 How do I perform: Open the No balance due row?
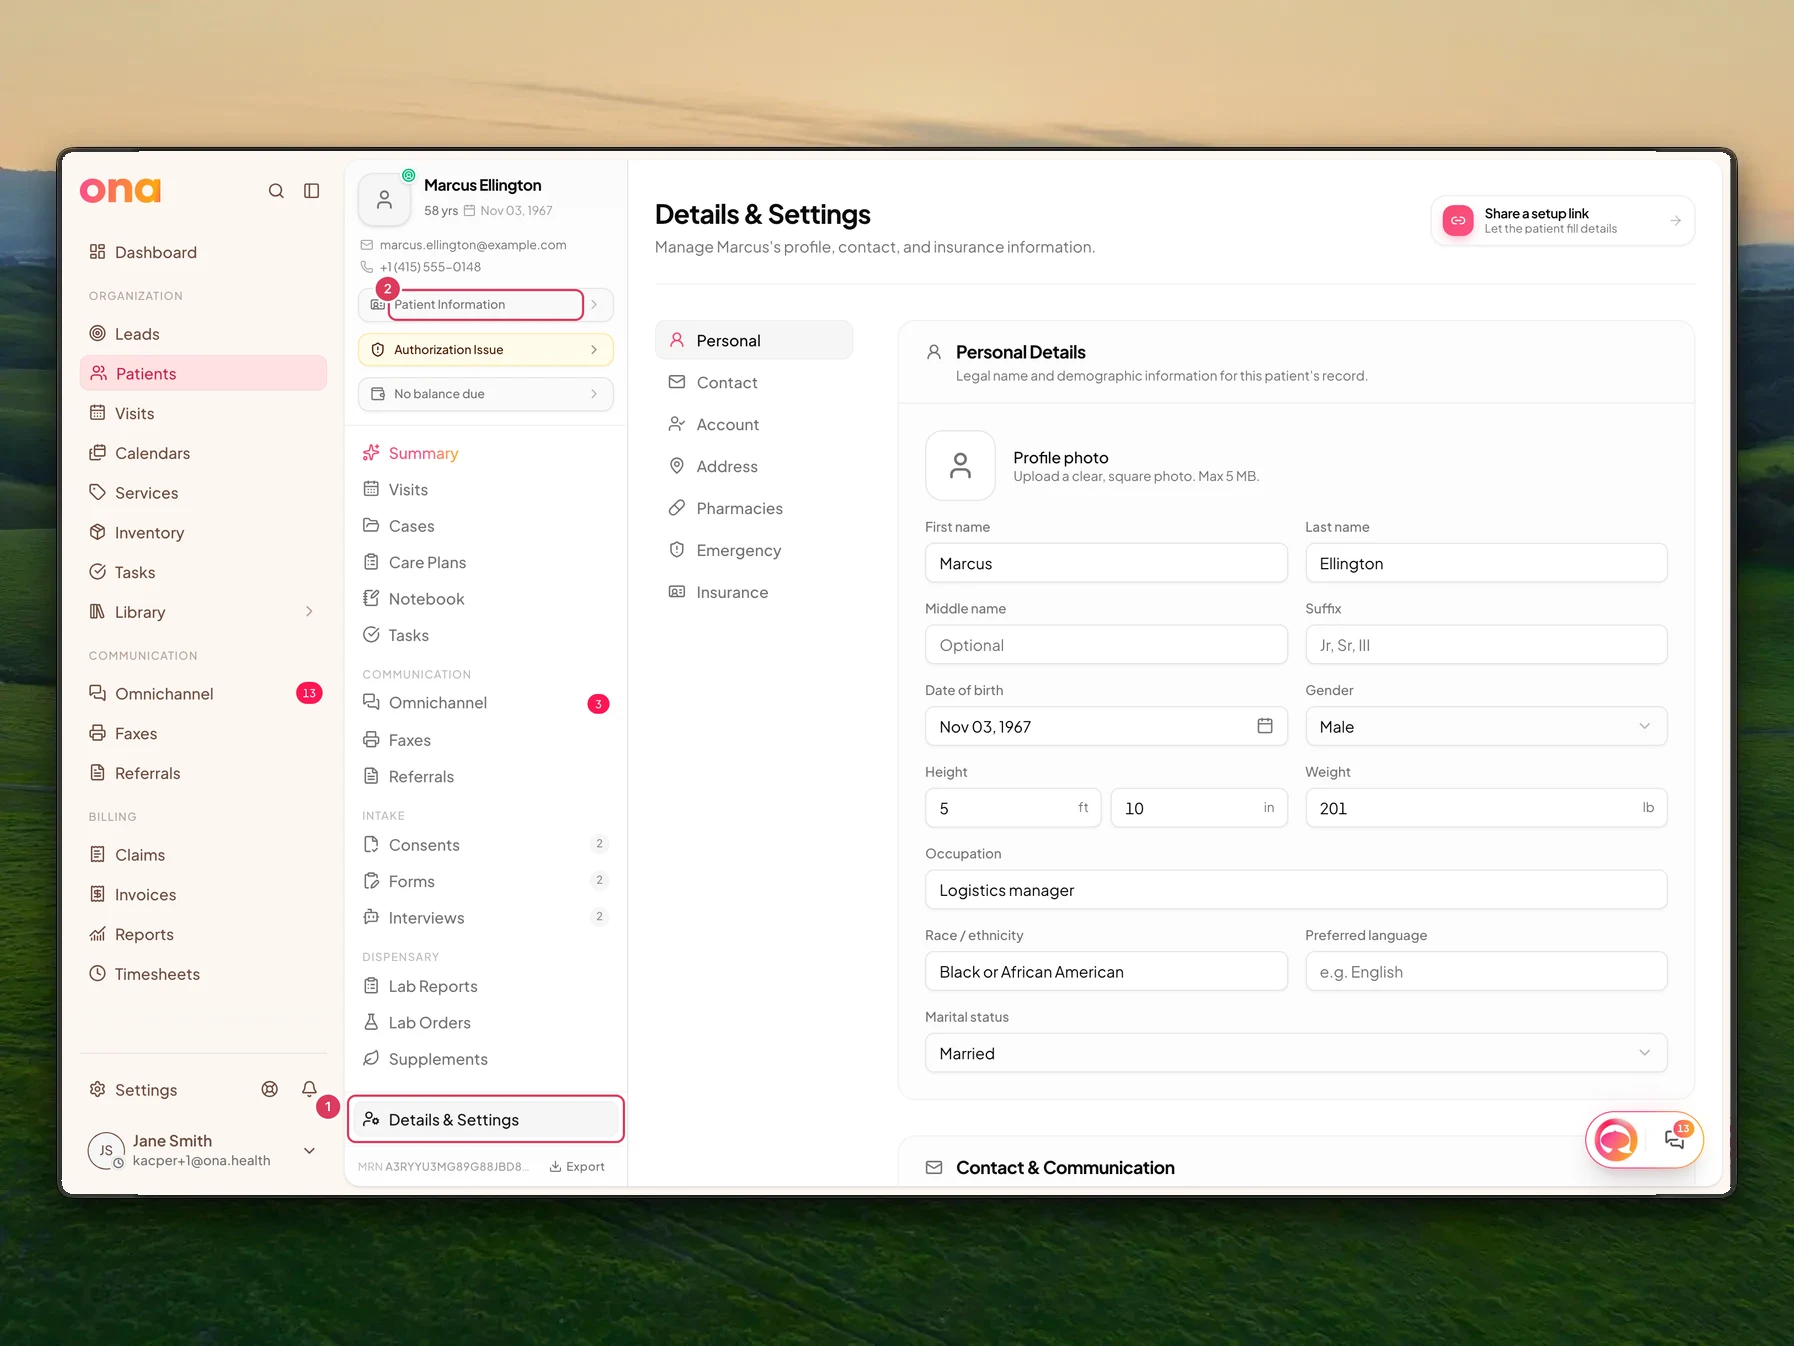[x=486, y=394]
